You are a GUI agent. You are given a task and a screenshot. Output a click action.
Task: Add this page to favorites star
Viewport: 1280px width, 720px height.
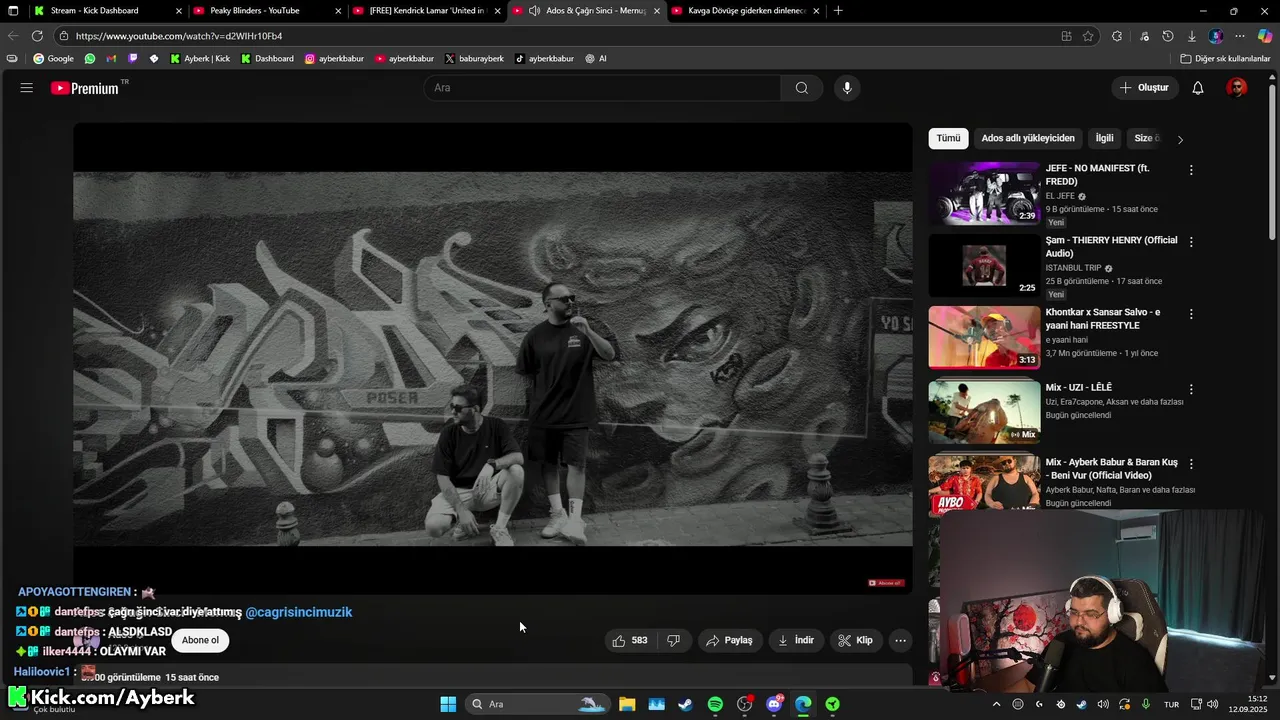(1088, 36)
